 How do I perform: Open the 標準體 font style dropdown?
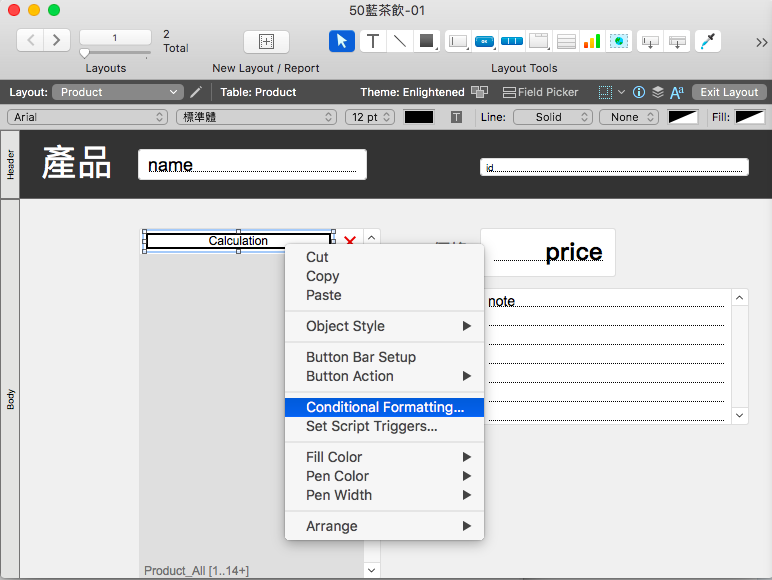point(257,117)
